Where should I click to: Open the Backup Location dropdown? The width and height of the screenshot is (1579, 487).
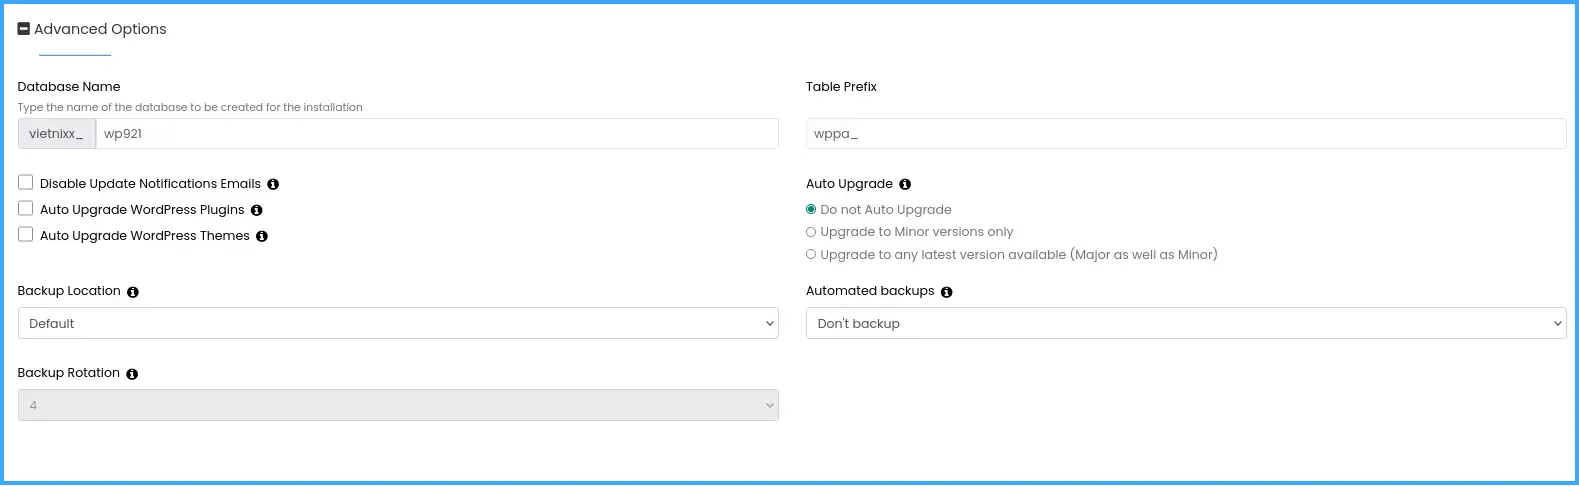click(398, 323)
